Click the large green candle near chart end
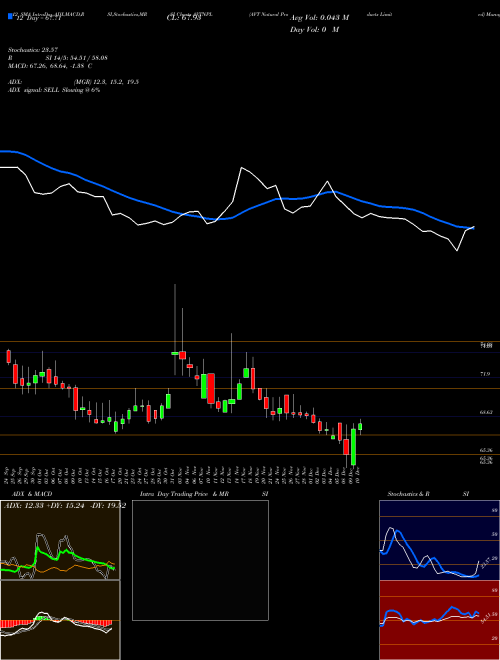The width and height of the screenshot is (500, 660). [353, 447]
